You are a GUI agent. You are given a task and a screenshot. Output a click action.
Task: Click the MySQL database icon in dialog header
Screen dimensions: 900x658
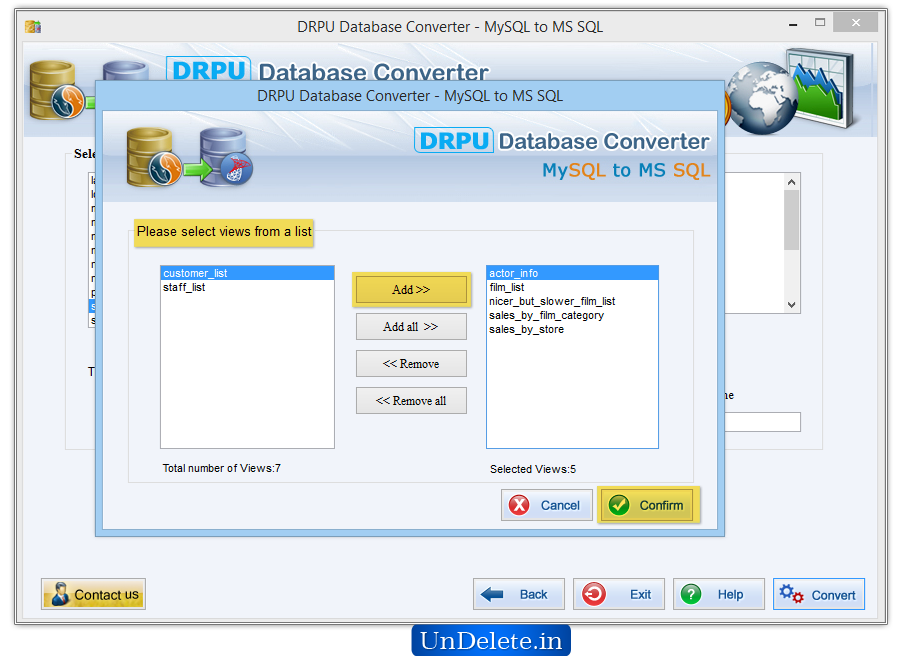pyautogui.click(x=152, y=157)
